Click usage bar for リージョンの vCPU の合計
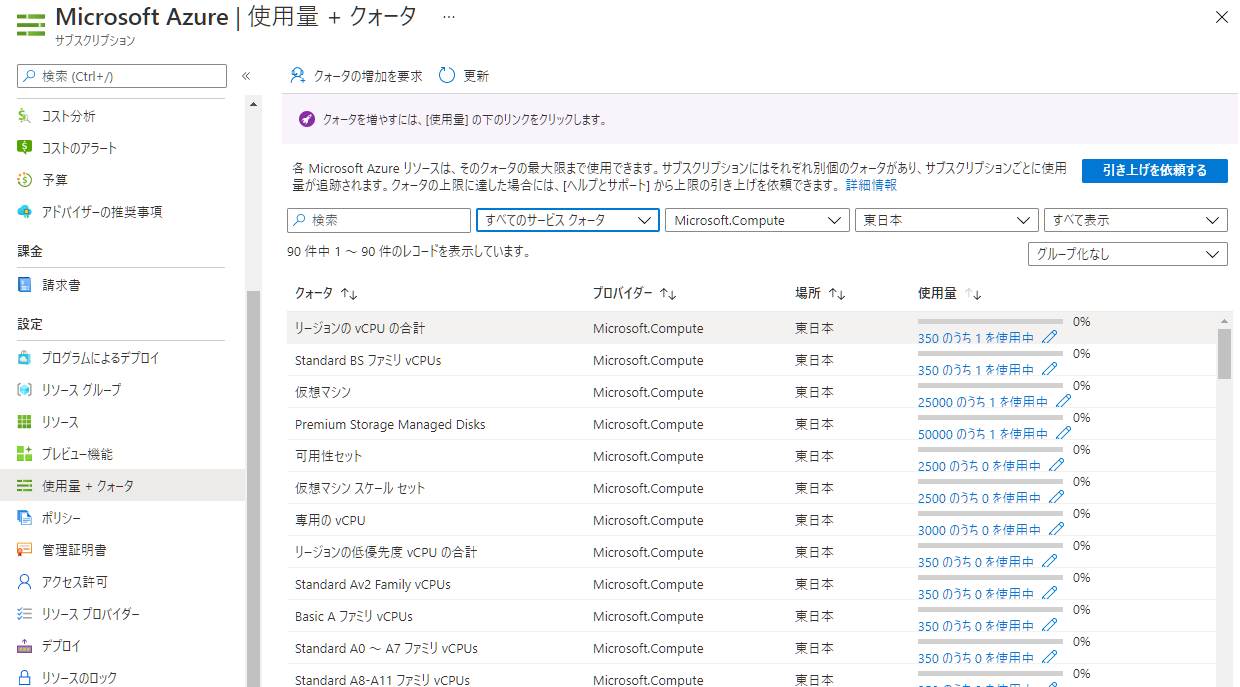The width and height of the screenshot is (1240, 687). 990,322
